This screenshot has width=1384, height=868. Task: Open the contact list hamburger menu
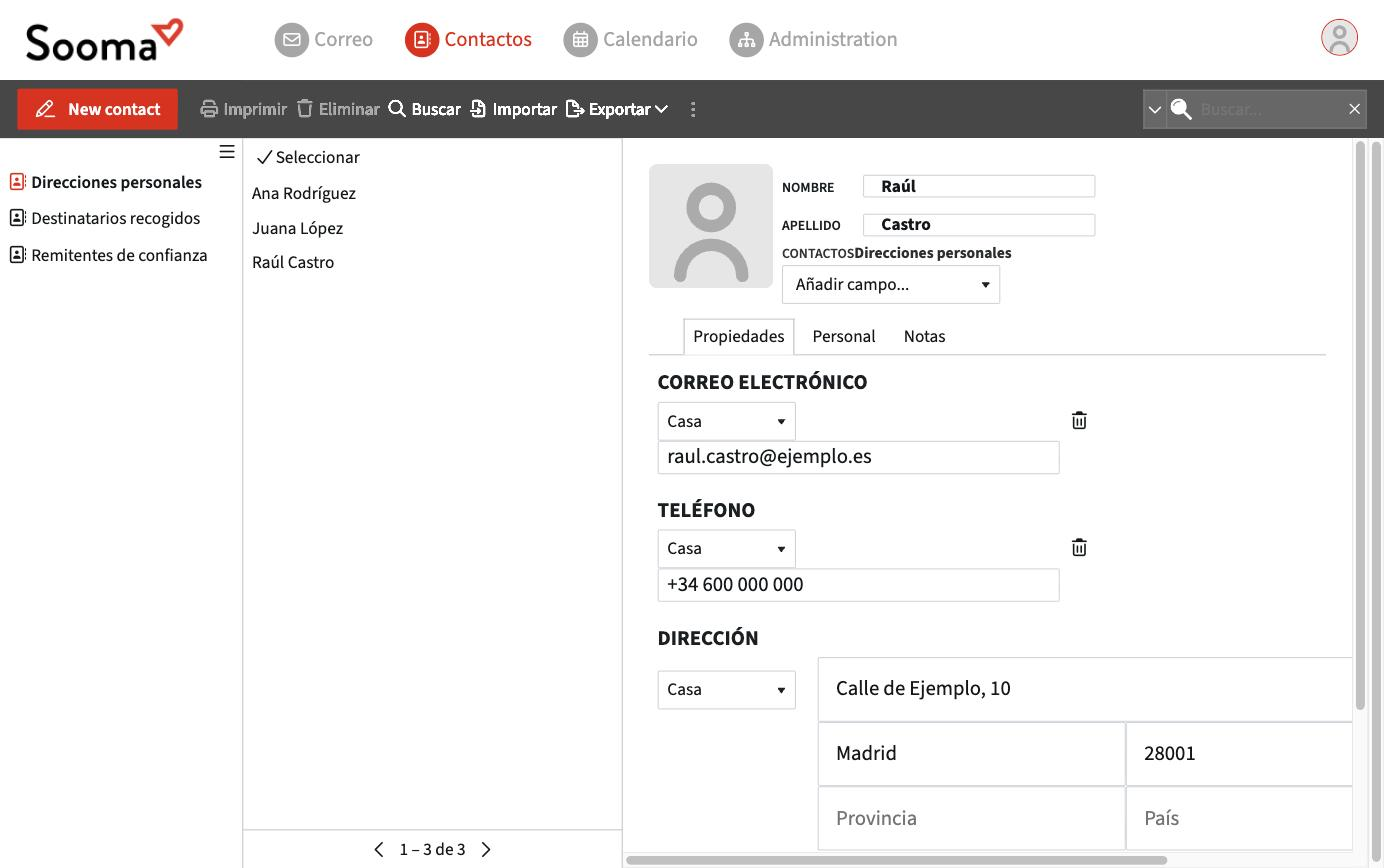click(x=227, y=152)
